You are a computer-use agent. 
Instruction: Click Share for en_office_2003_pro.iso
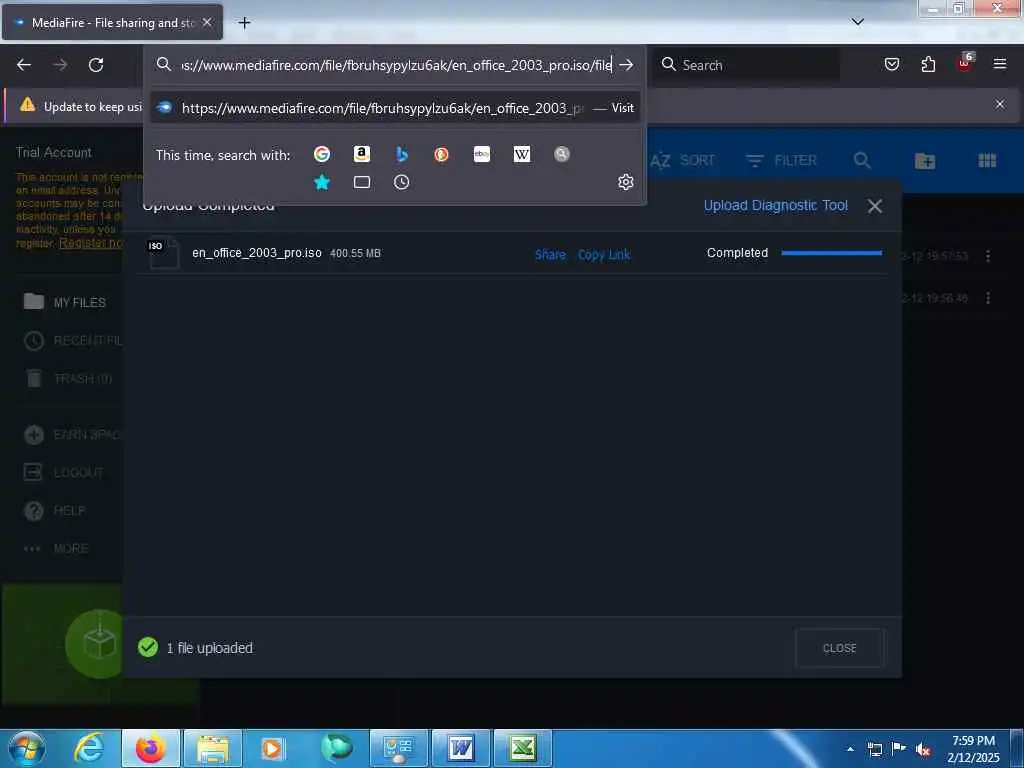click(550, 255)
